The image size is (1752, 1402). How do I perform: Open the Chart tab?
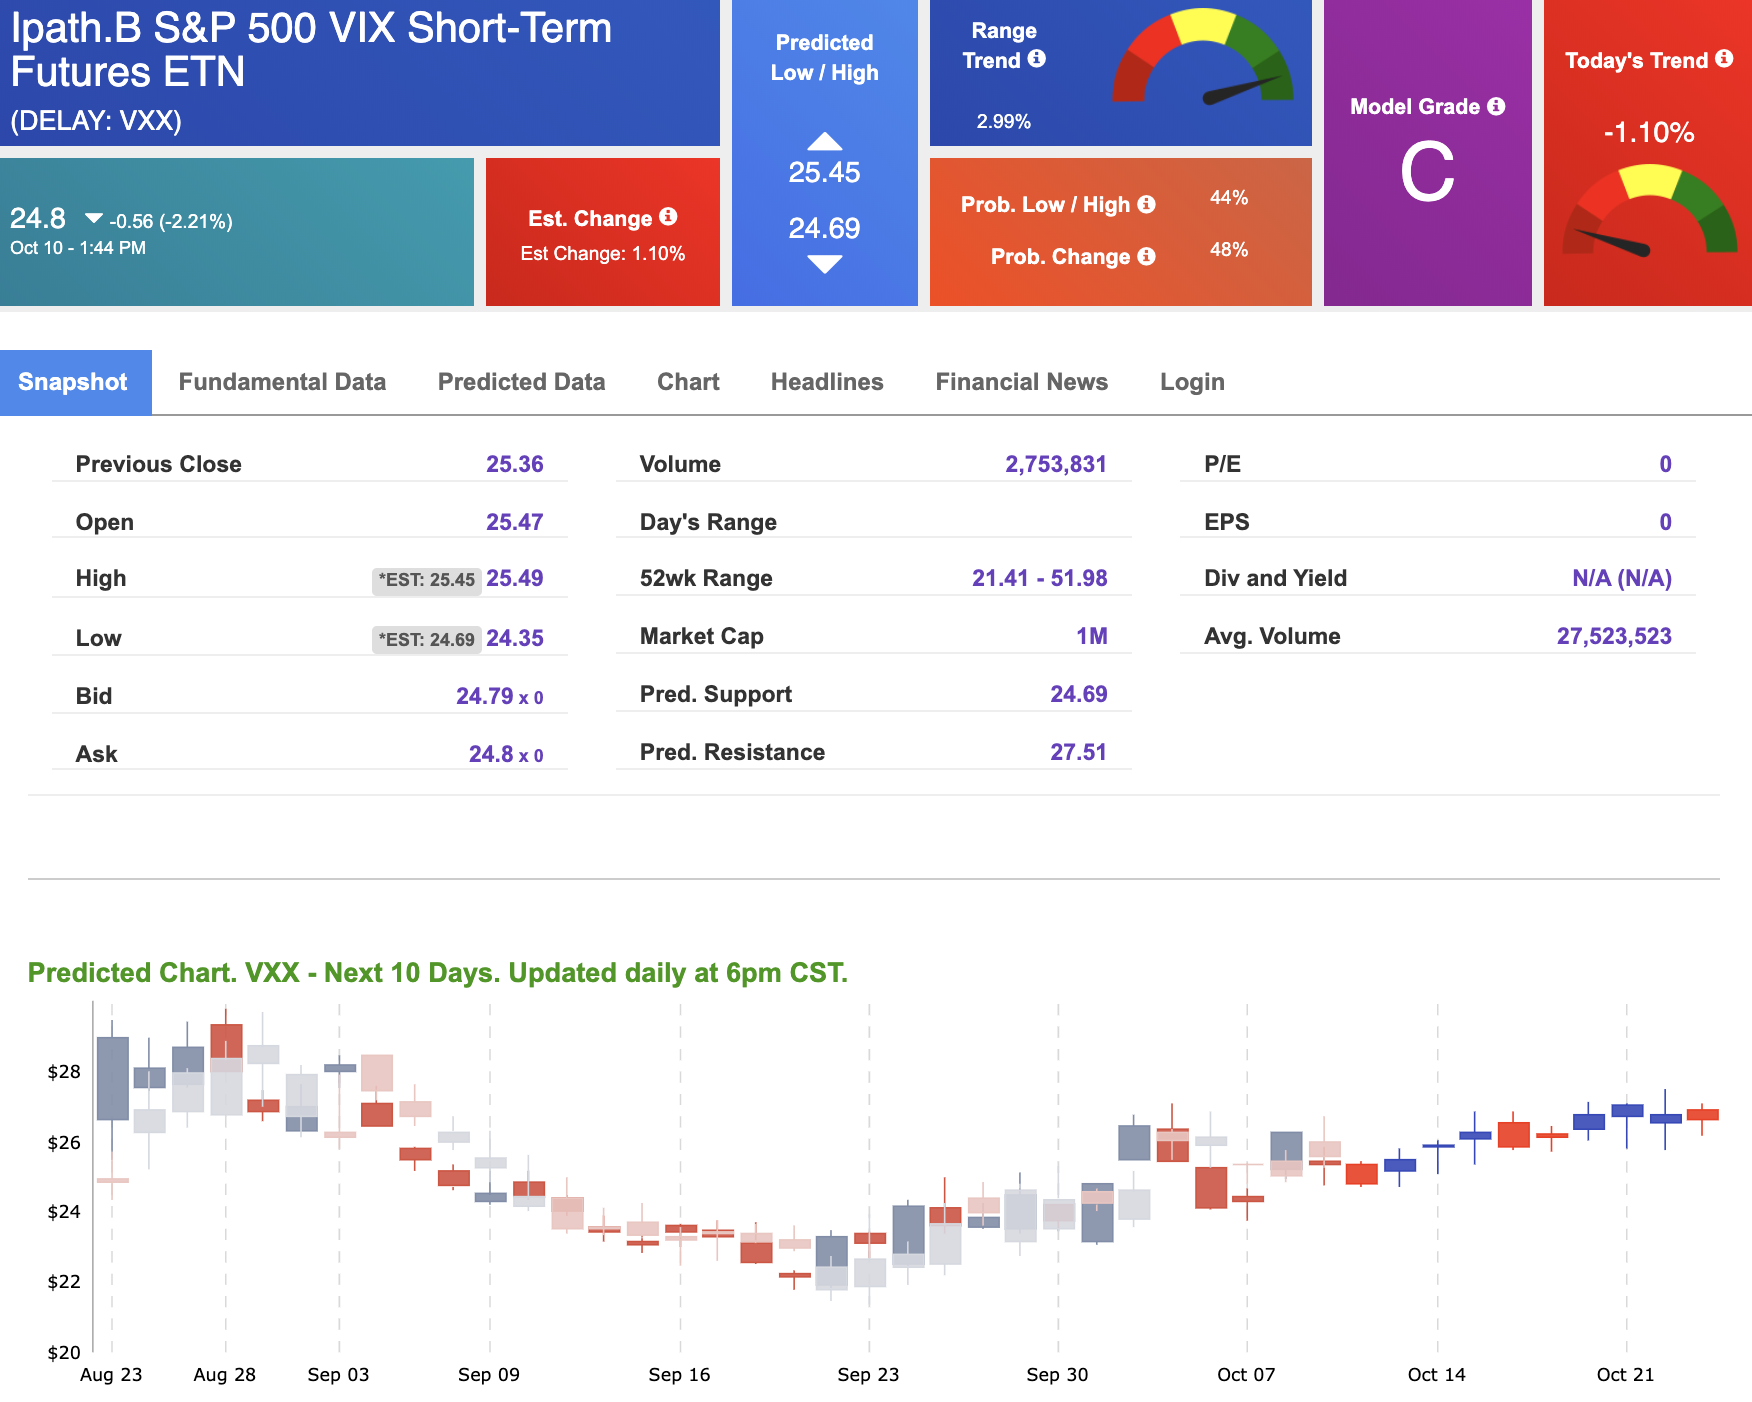tap(688, 382)
